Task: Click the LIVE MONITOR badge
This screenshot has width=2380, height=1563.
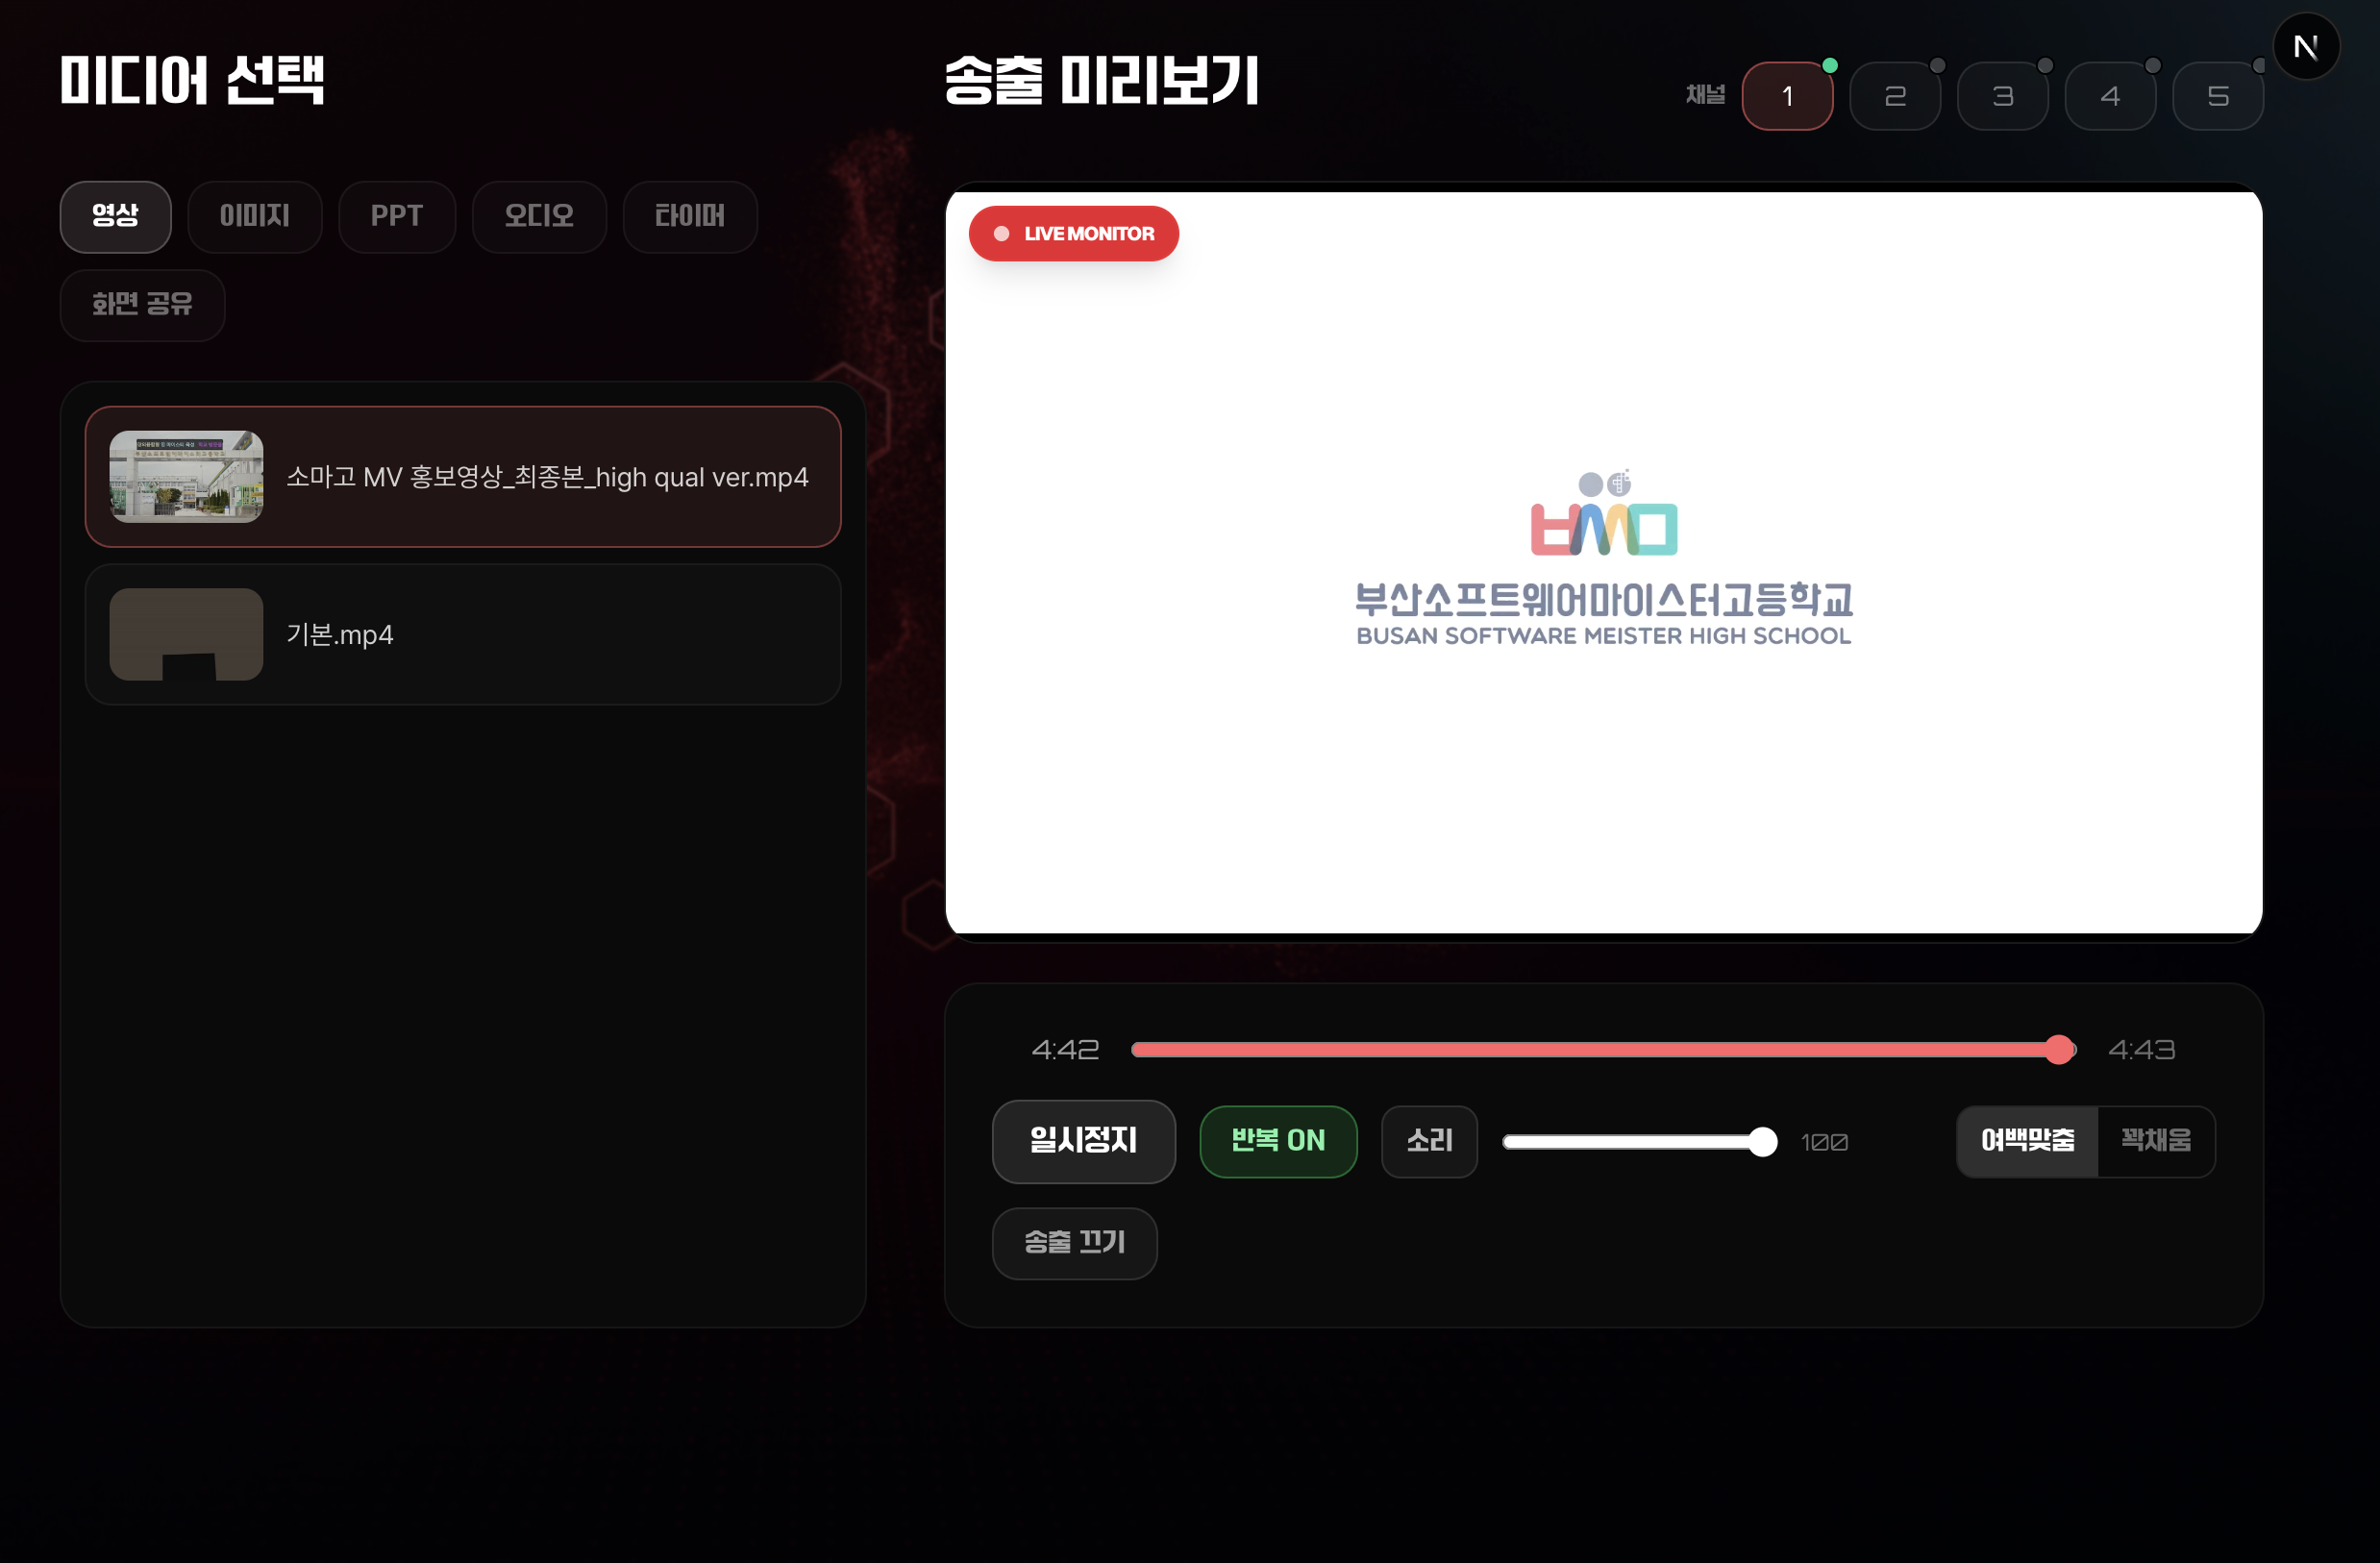Action: click(1074, 234)
